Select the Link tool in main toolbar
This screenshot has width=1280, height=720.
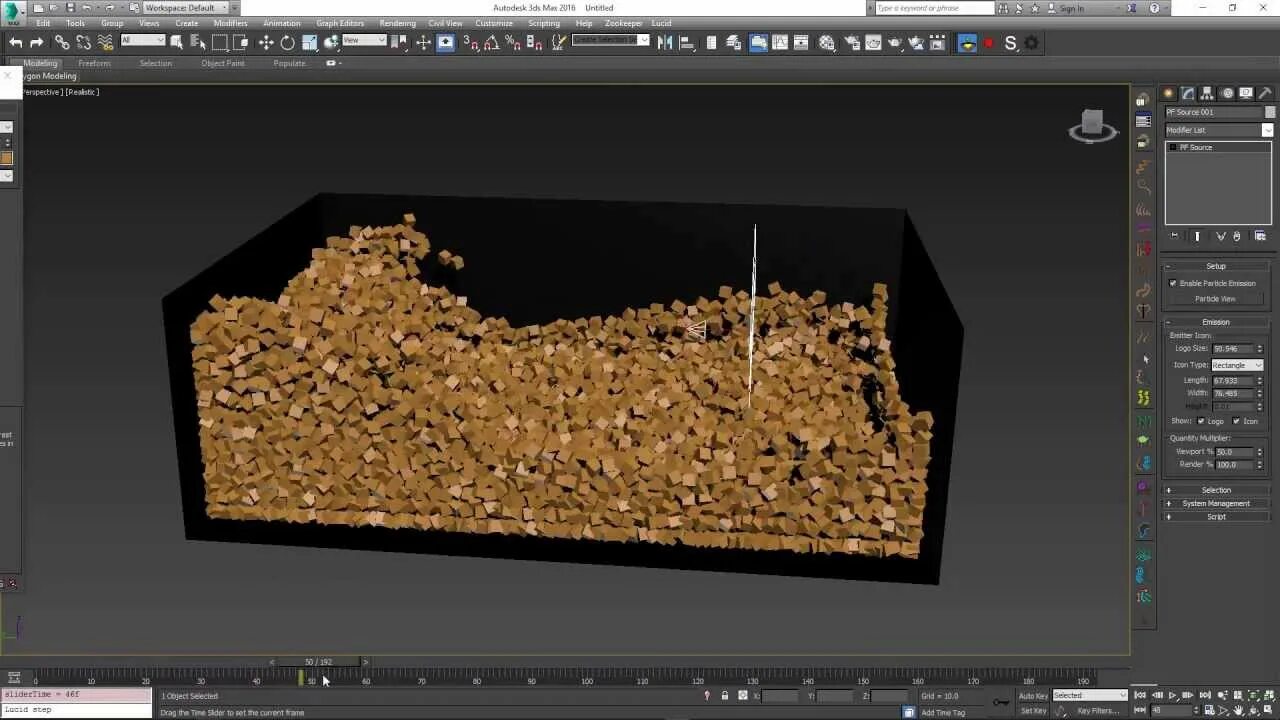pos(62,42)
